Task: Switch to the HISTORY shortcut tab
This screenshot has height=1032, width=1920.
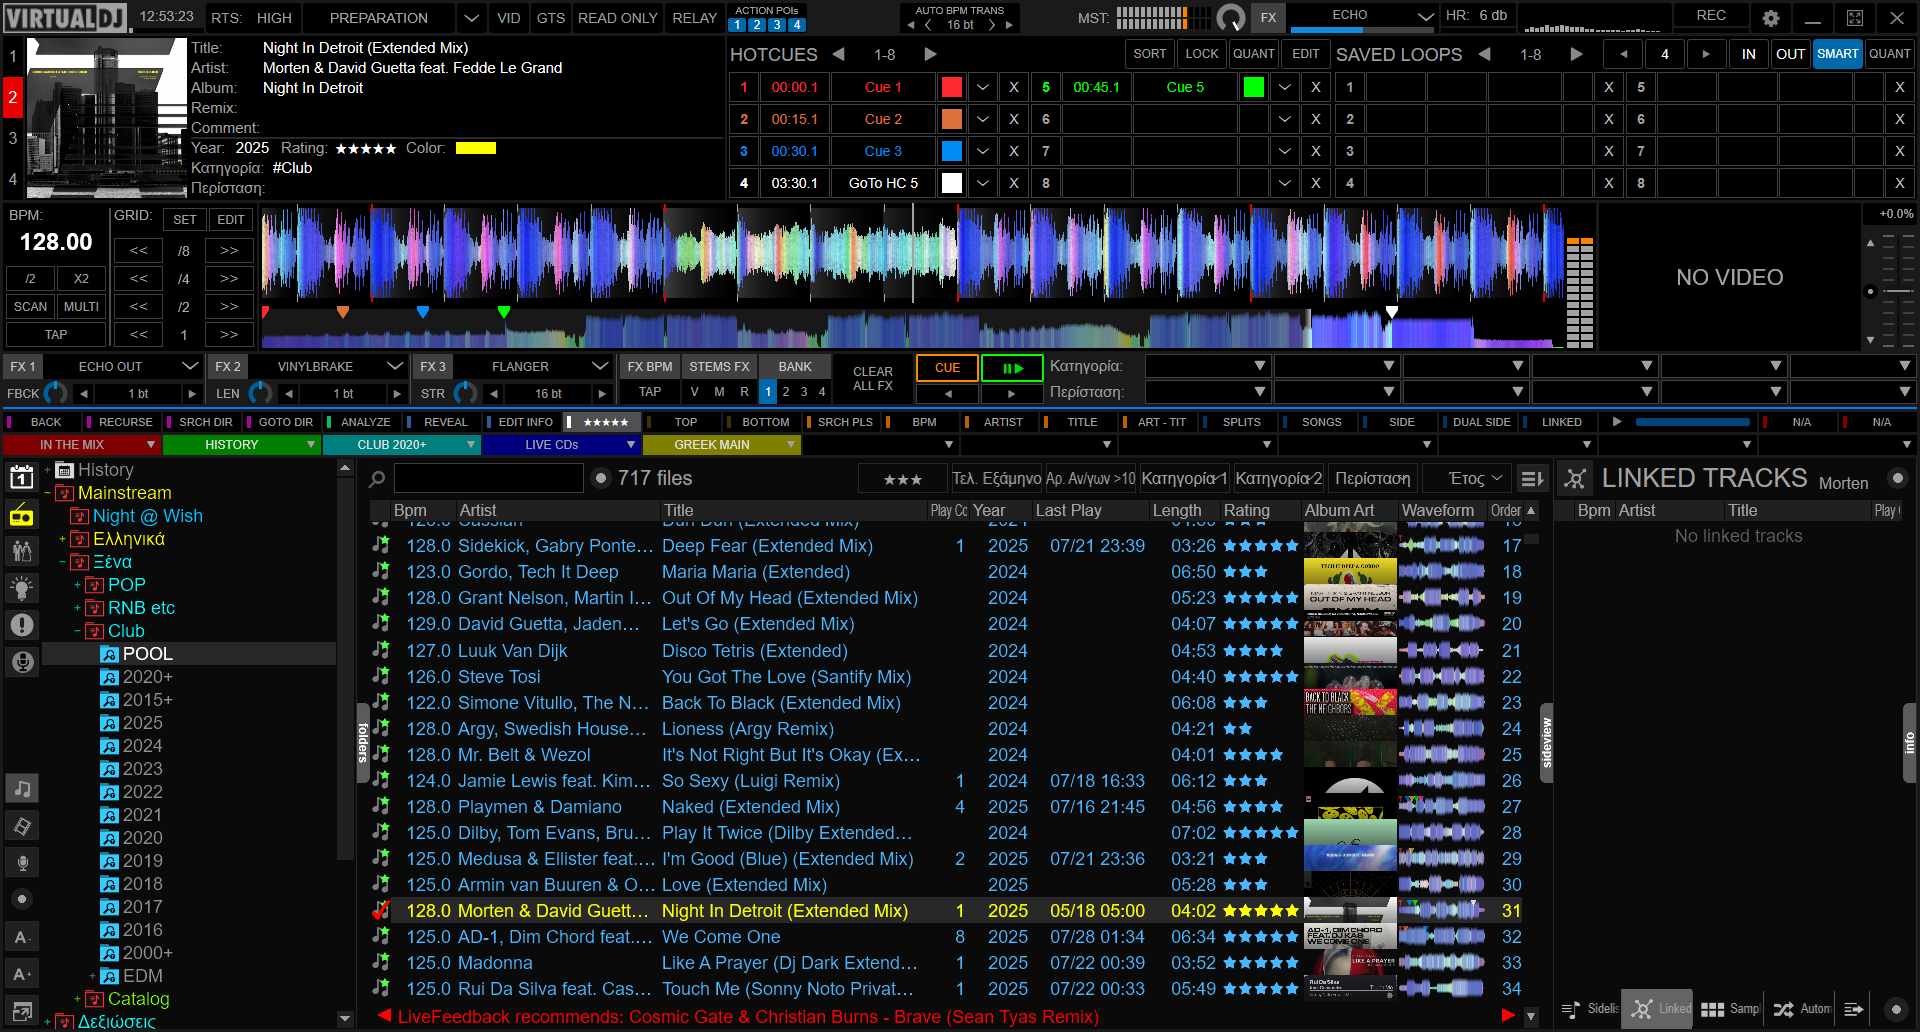Action: (x=231, y=445)
